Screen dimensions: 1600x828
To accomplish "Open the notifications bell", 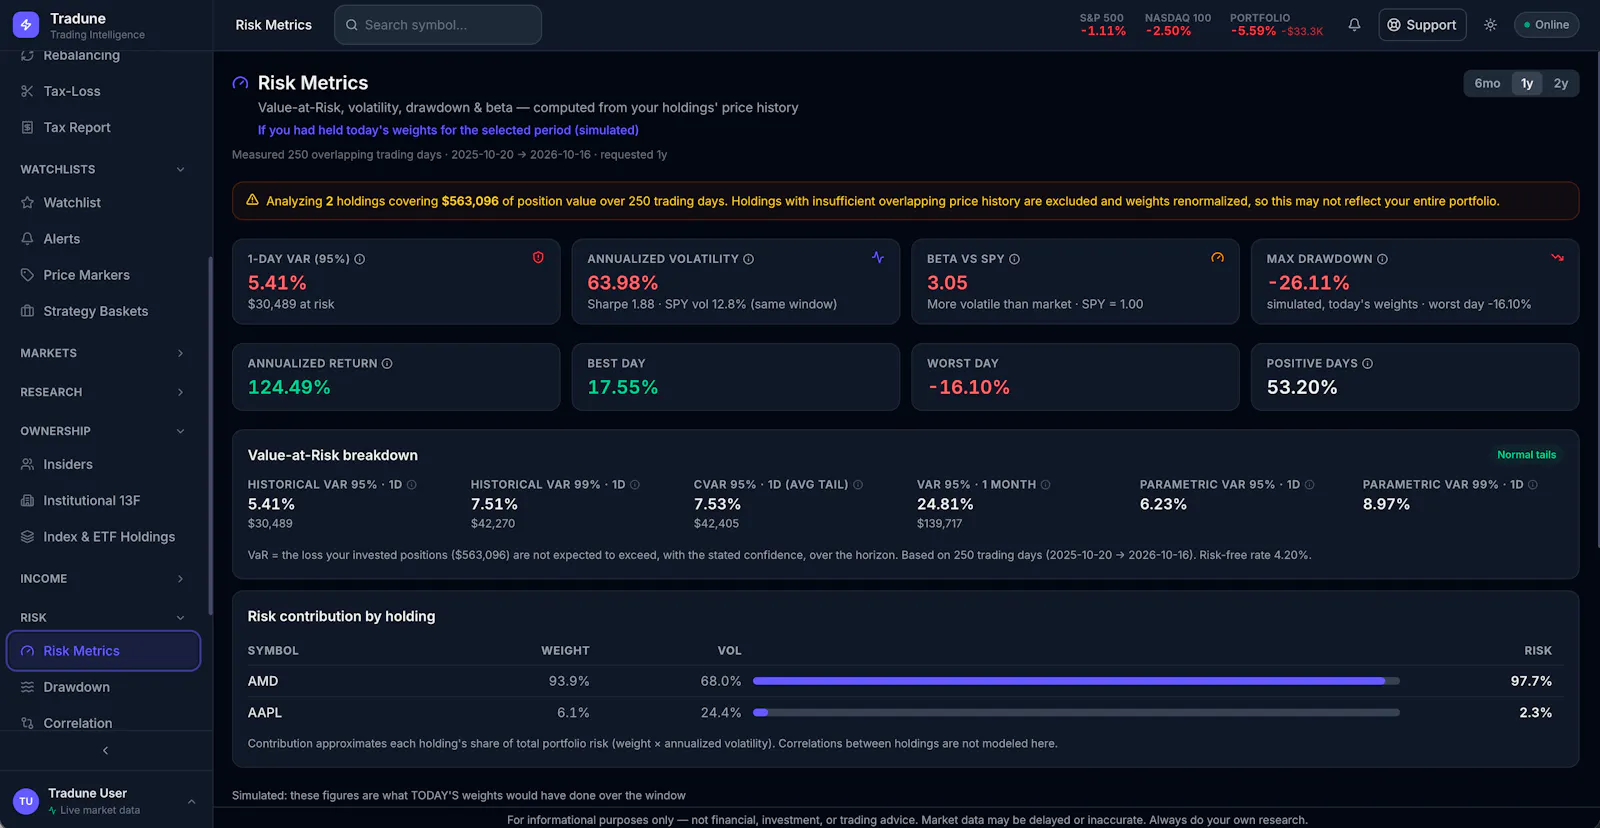I will [1354, 25].
